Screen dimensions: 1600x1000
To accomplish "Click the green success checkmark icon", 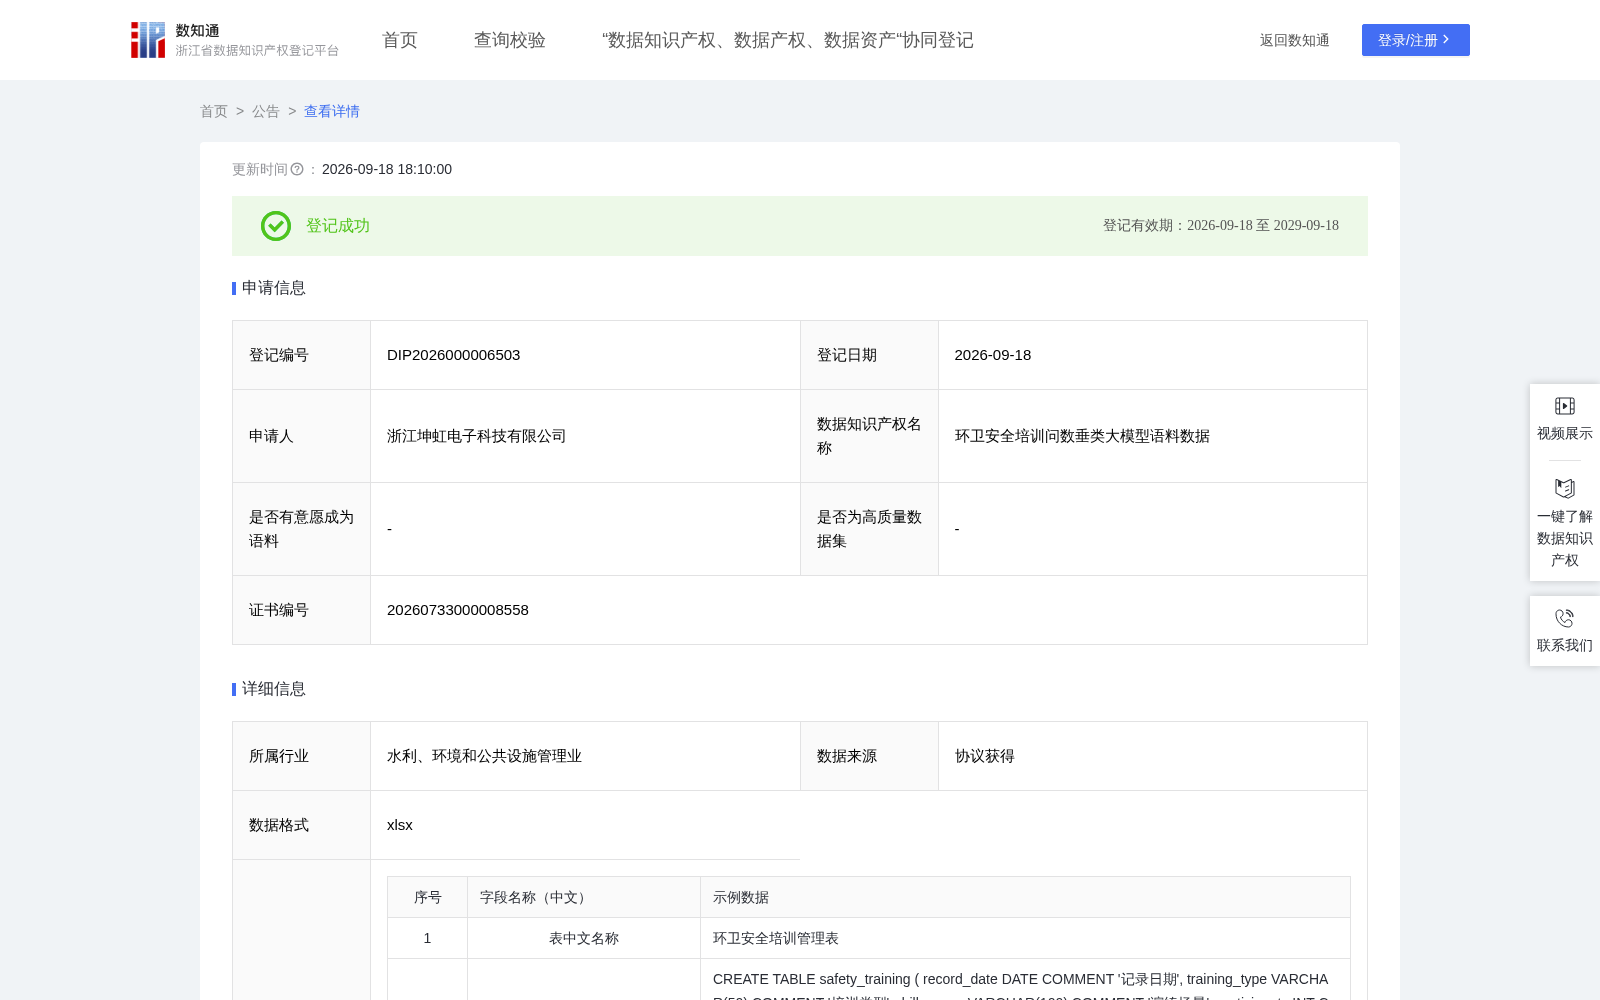I will (276, 226).
